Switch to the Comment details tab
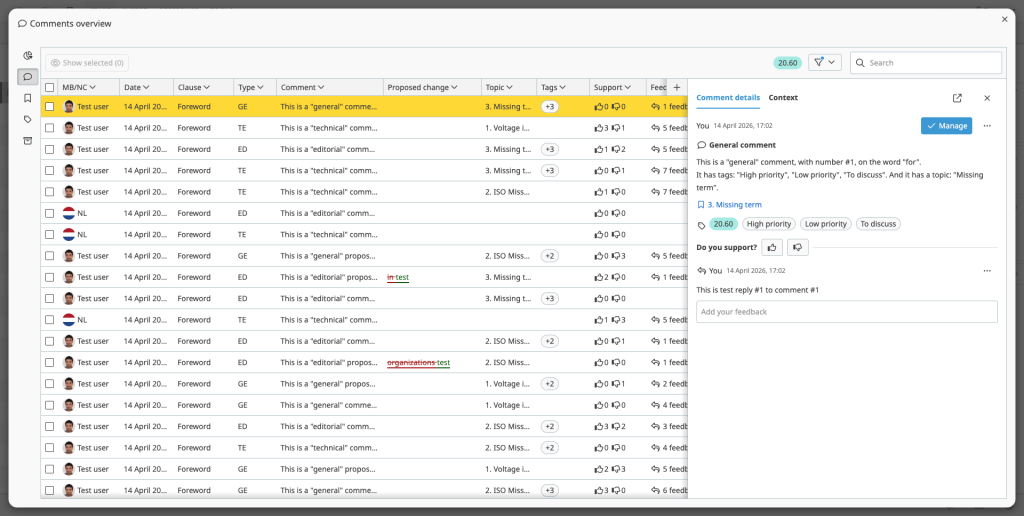Image resolution: width=1024 pixels, height=516 pixels. 728,97
